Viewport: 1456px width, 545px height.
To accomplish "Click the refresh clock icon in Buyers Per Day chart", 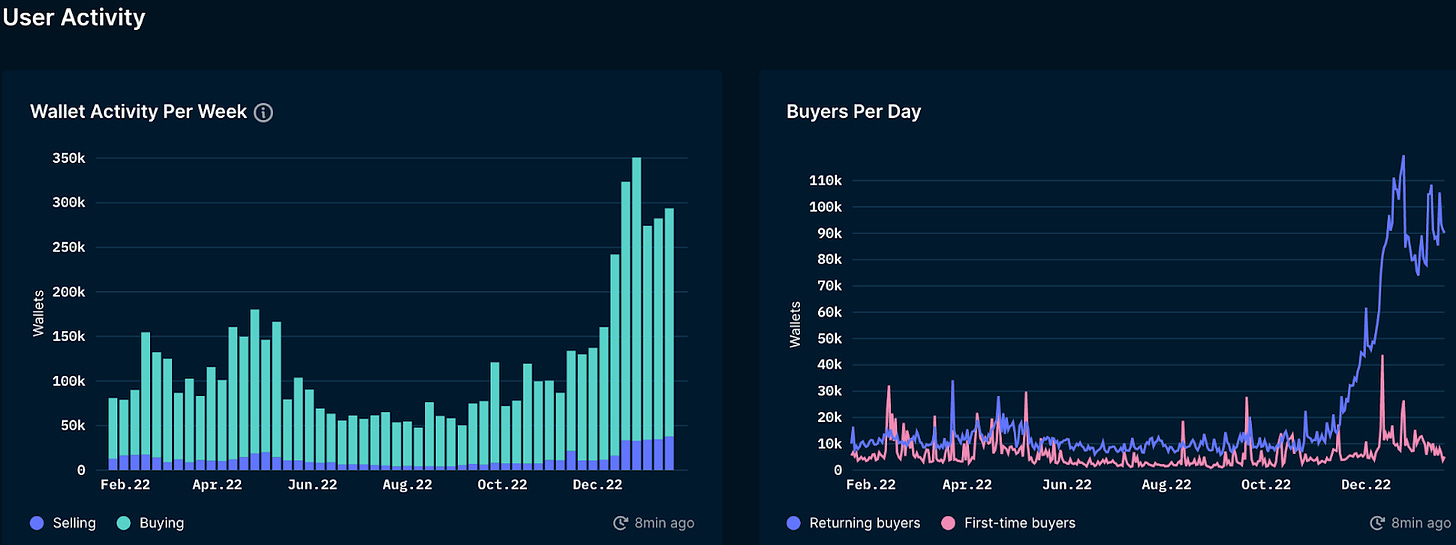I will (1377, 523).
